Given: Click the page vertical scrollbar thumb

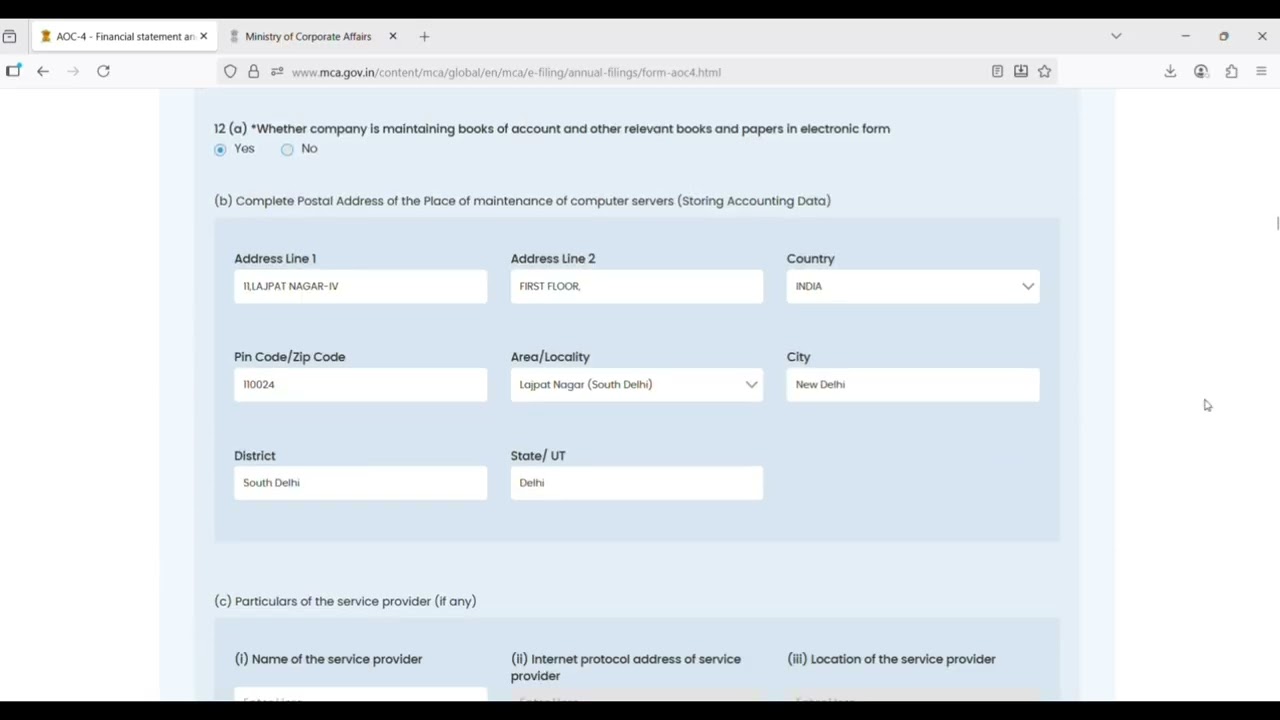Looking at the screenshot, I should [1277, 222].
